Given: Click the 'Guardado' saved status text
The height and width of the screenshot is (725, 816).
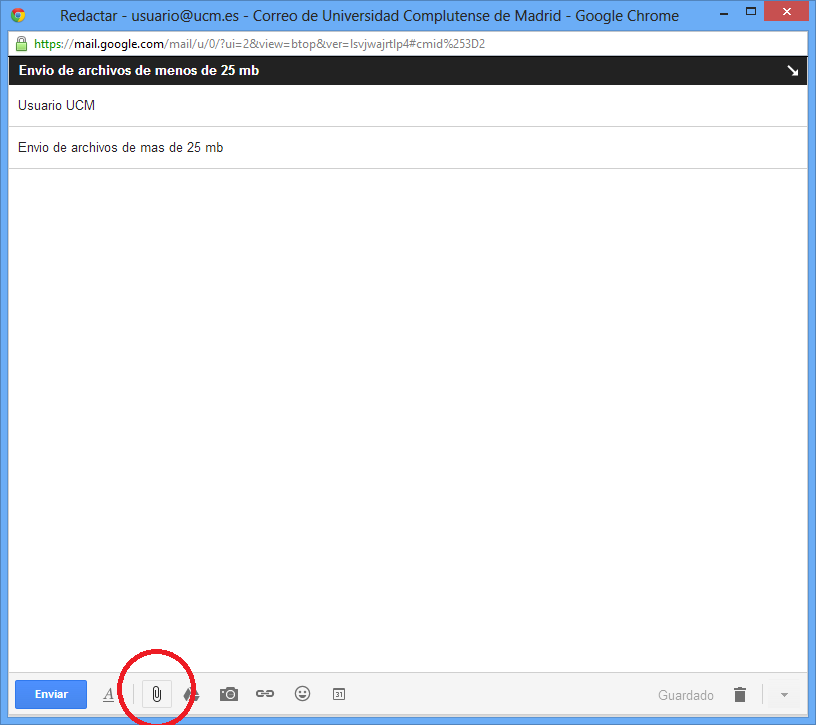Looking at the screenshot, I should (x=685, y=695).
